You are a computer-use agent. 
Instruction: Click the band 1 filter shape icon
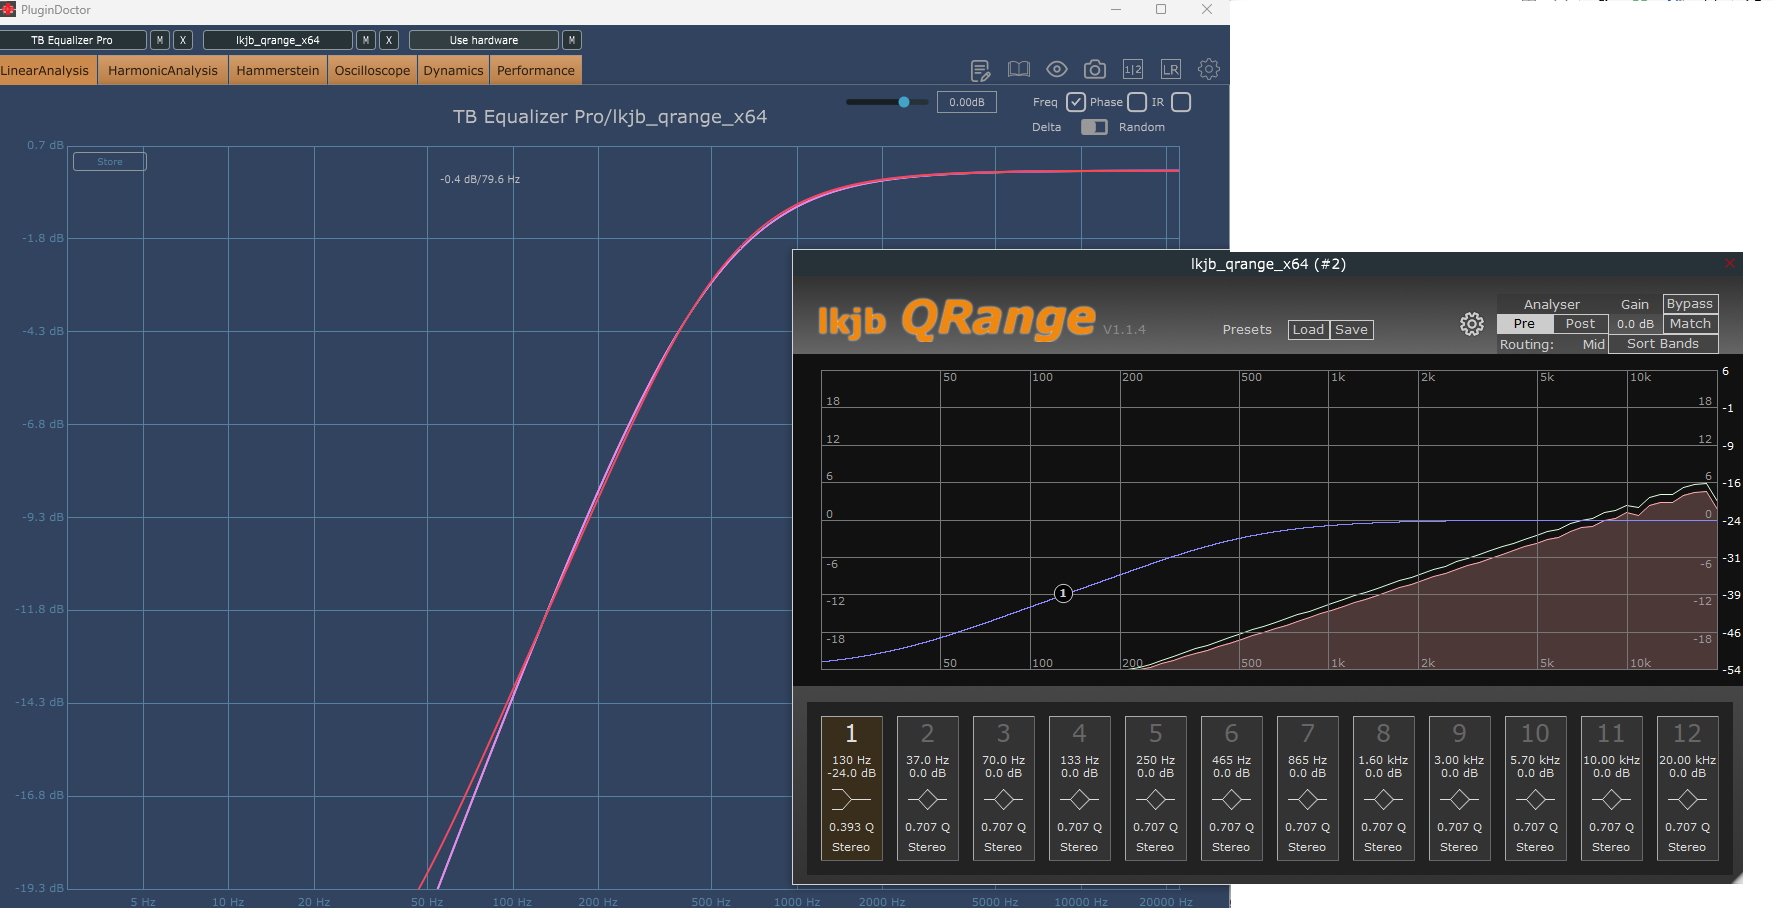[x=851, y=800]
